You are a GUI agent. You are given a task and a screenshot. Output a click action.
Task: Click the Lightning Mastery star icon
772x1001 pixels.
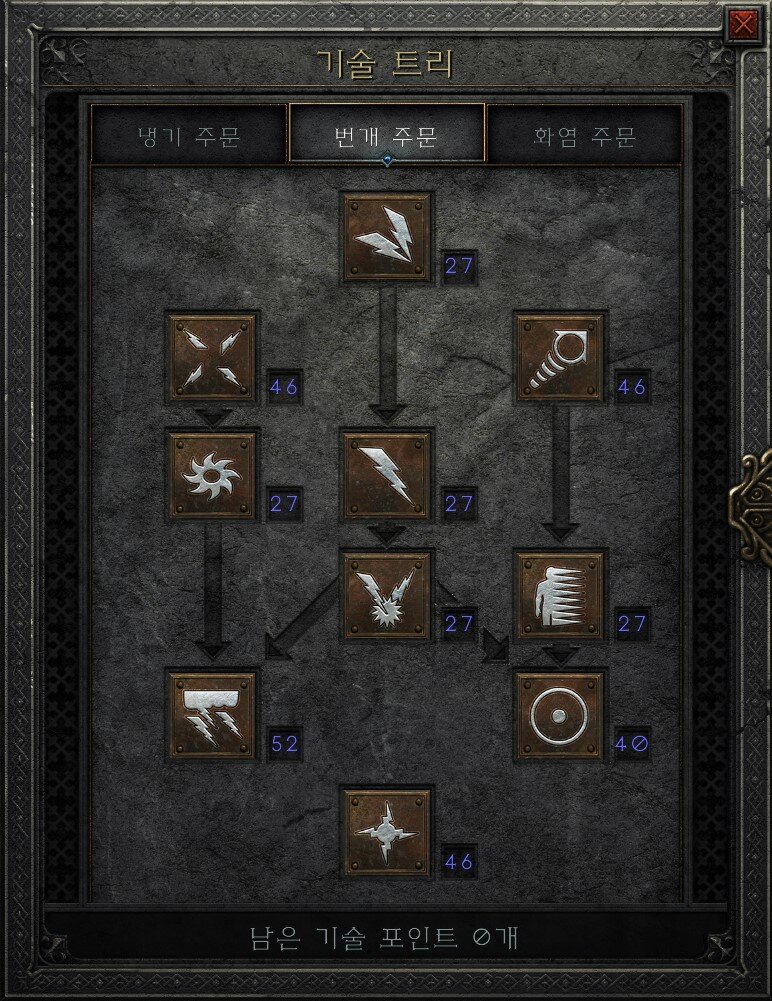387,833
